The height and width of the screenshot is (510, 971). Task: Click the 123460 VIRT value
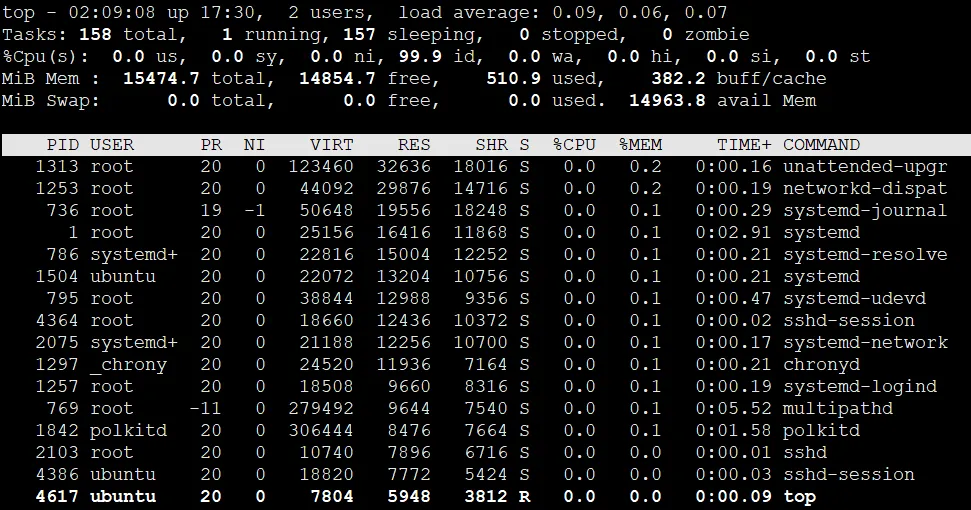321,167
